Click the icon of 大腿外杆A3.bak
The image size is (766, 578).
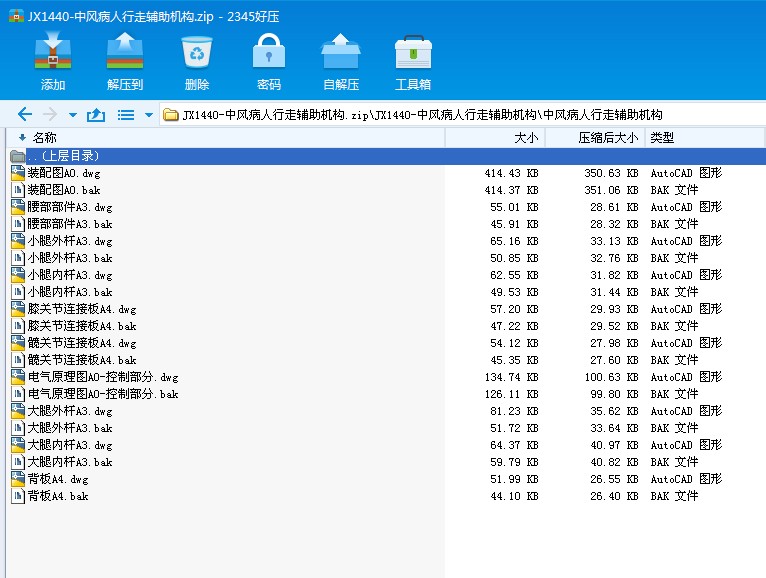[x=18, y=428]
